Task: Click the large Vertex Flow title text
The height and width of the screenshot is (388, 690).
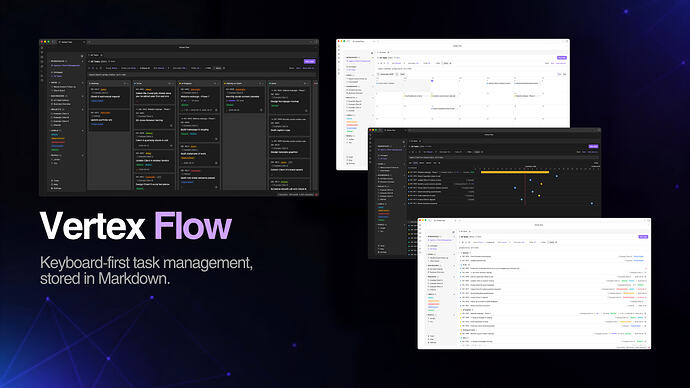Action: point(136,226)
